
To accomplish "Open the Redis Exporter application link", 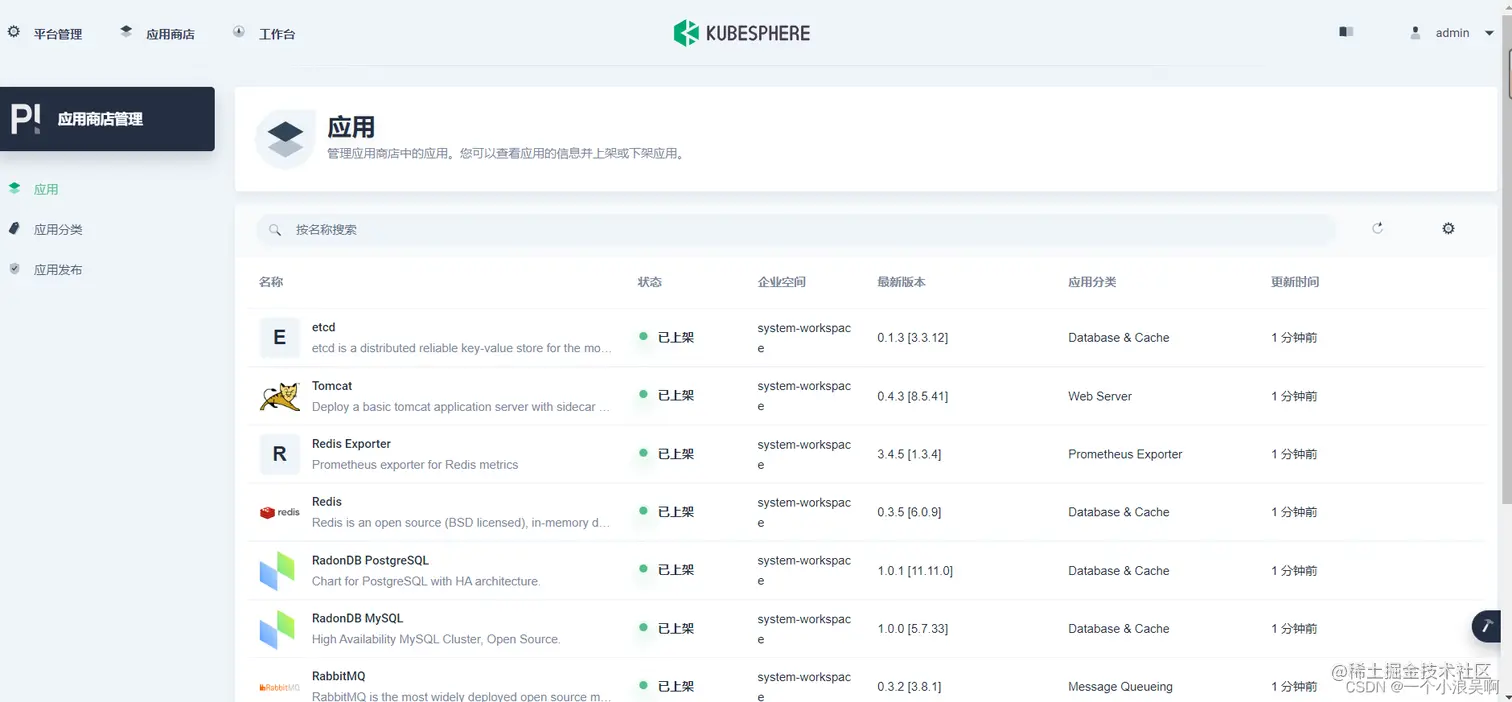I will coord(351,443).
